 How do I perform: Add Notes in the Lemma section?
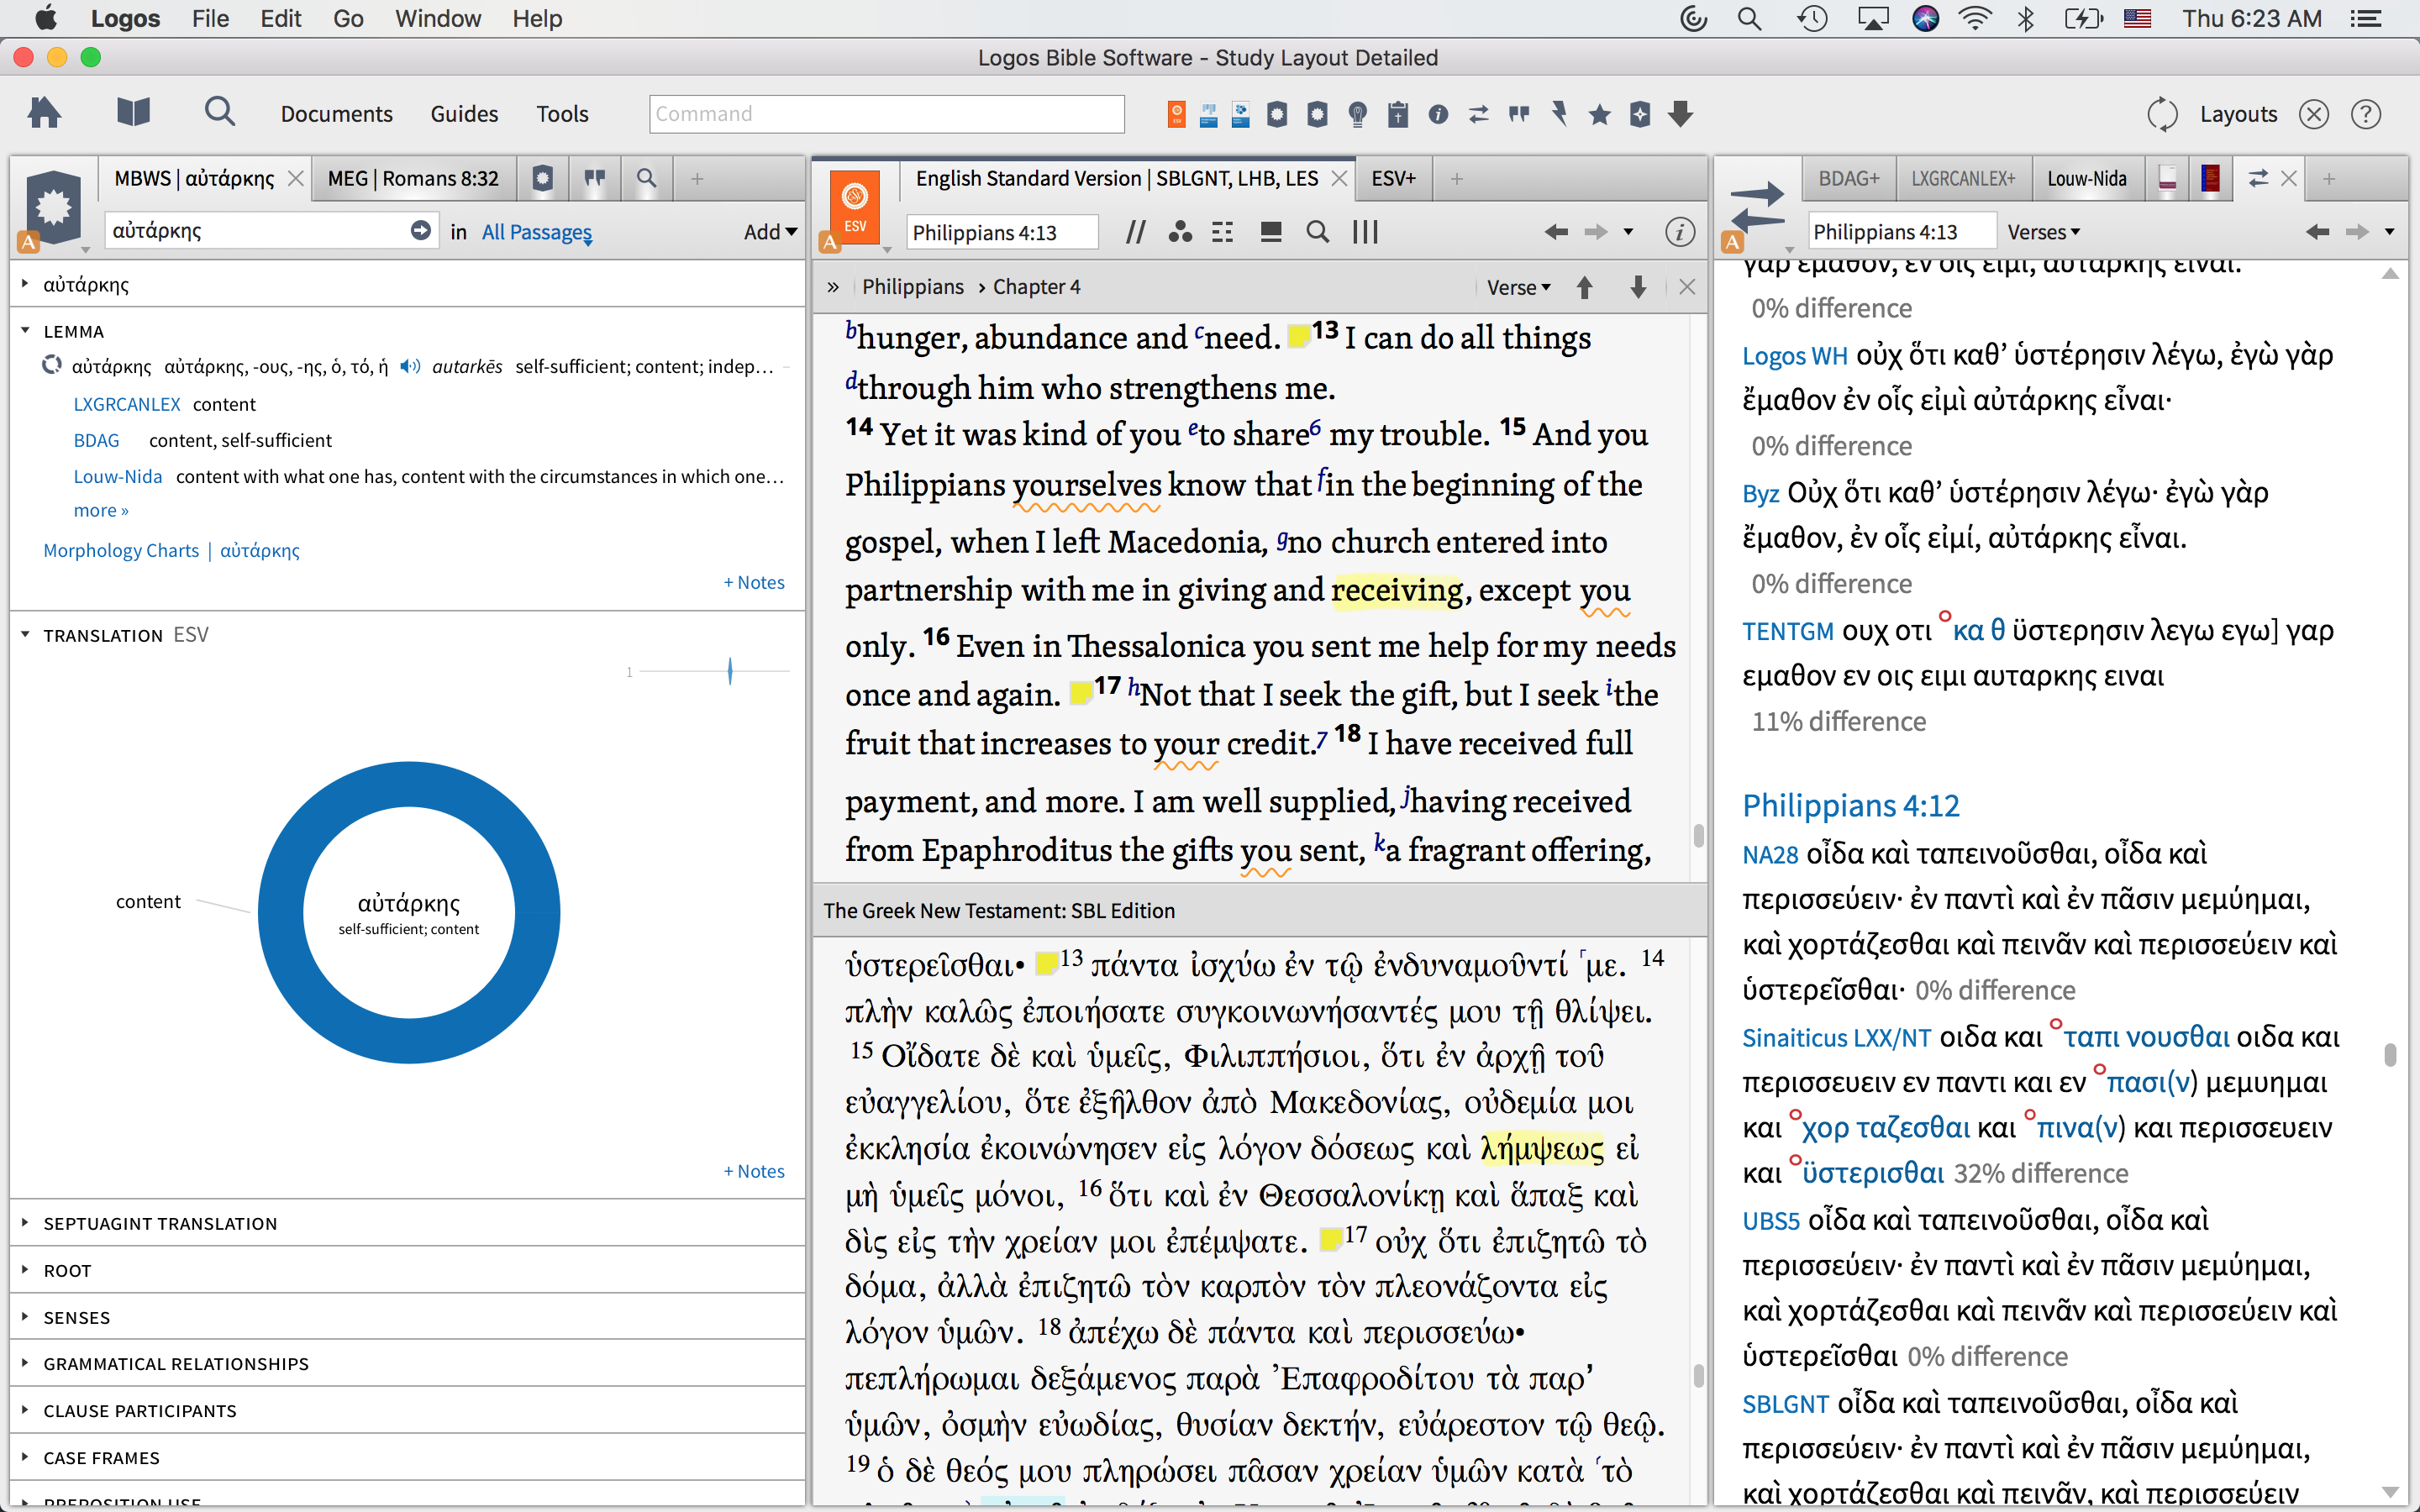coord(754,582)
